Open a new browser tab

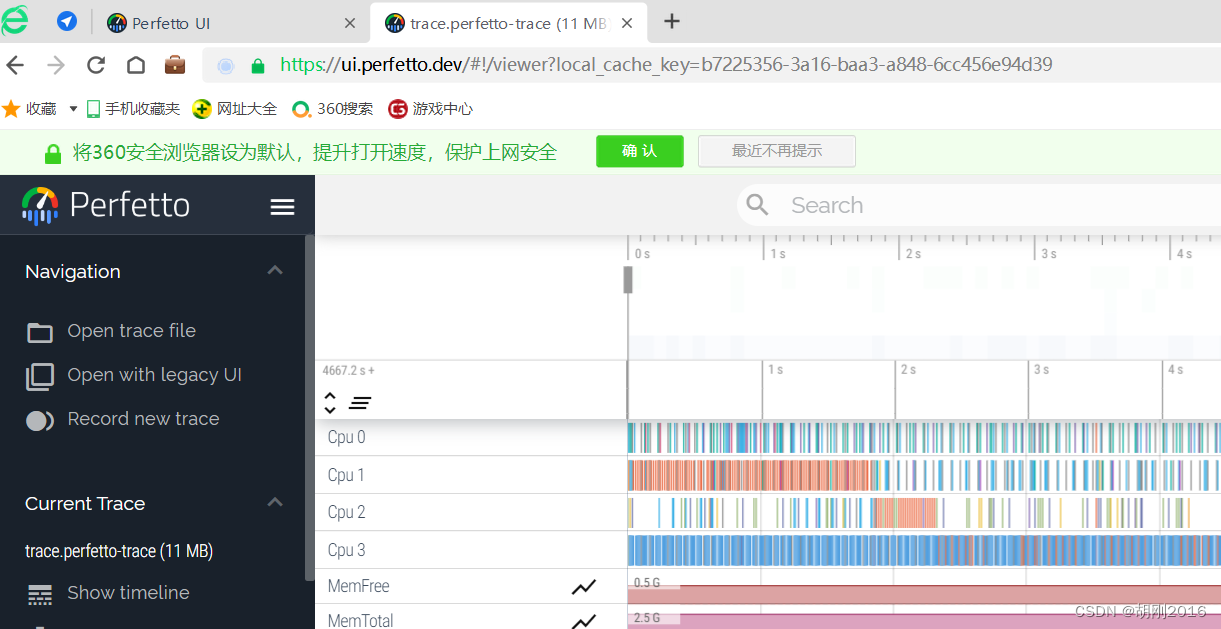tap(672, 22)
